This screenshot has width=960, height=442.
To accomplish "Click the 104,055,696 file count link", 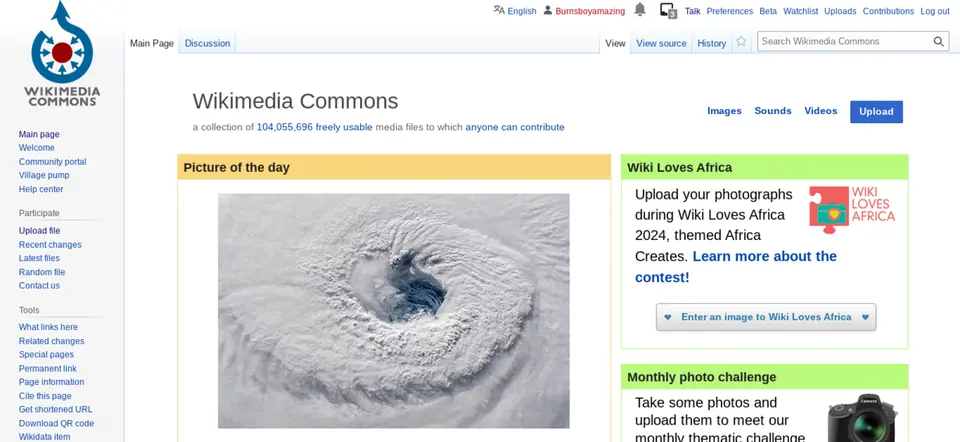I will tap(285, 127).
